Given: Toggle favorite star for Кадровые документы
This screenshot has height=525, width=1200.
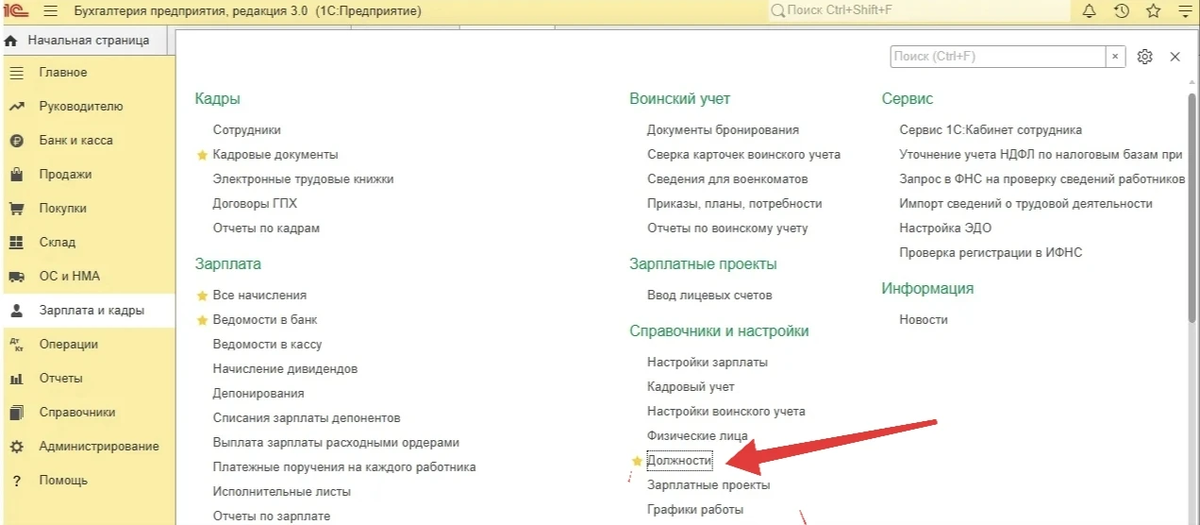Looking at the screenshot, I should coord(202,155).
